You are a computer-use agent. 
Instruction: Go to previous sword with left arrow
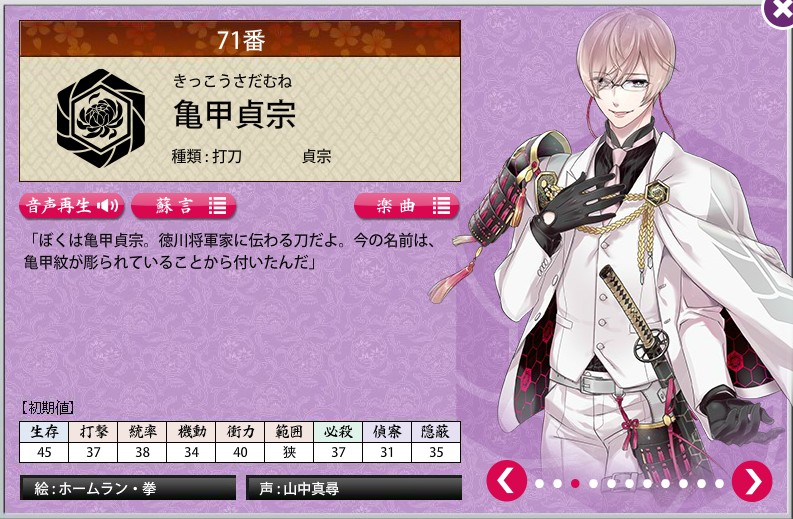(x=507, y=481)
